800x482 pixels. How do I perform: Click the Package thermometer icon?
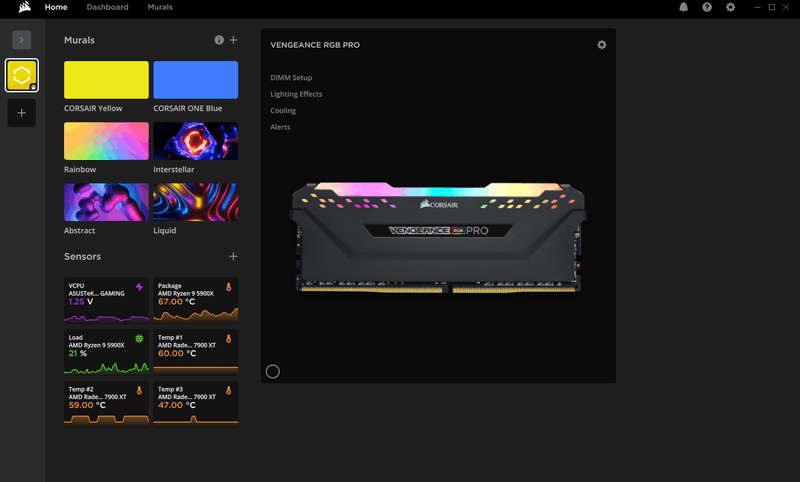[x=229, y=287]
